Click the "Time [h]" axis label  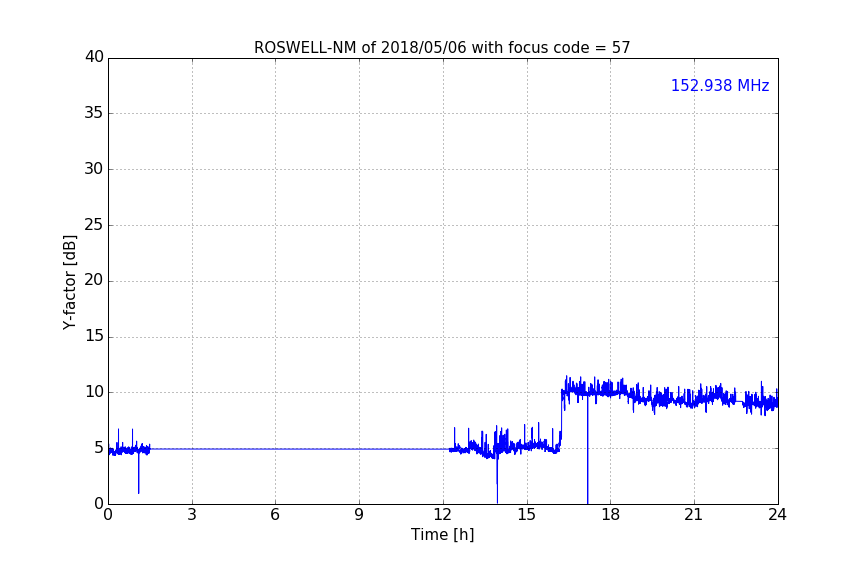(x=442, y=534)
